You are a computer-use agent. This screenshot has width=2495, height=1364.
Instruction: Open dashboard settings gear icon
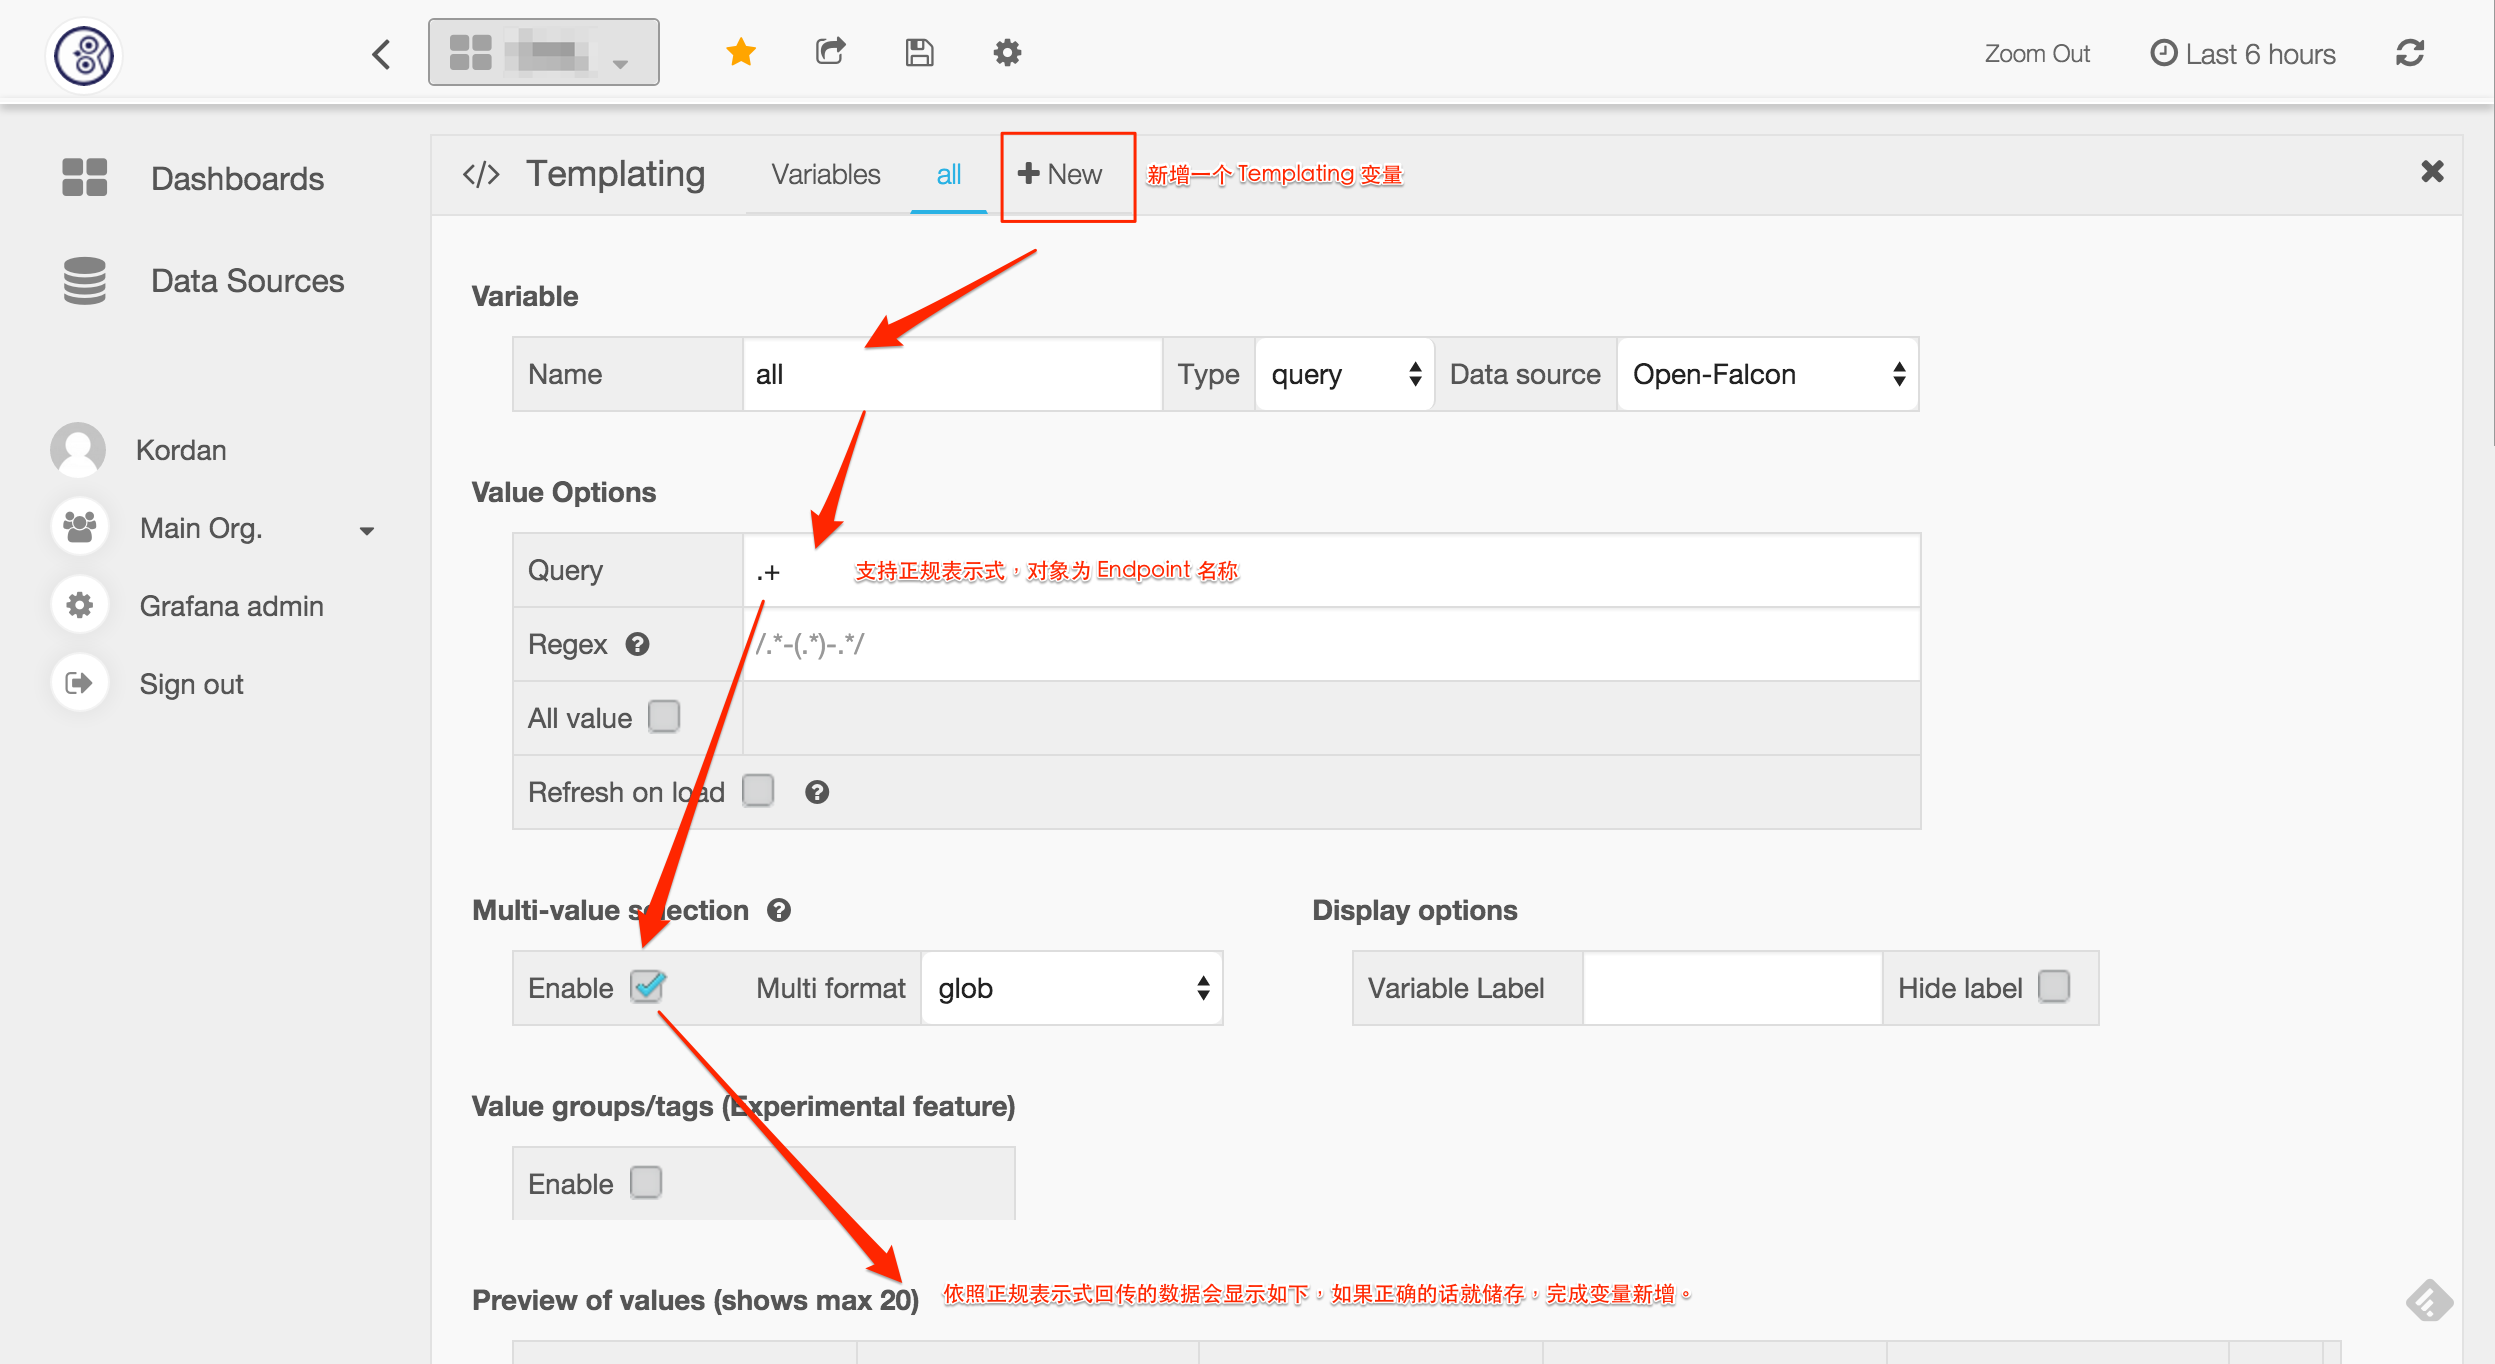click(x=1007, y=52)
